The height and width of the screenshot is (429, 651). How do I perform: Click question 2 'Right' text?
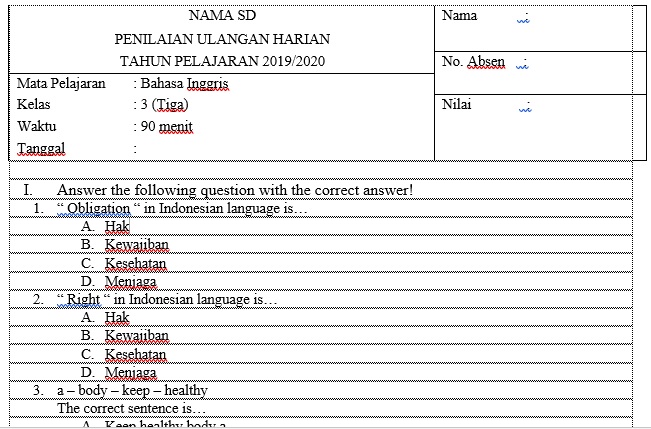(167, 299)
